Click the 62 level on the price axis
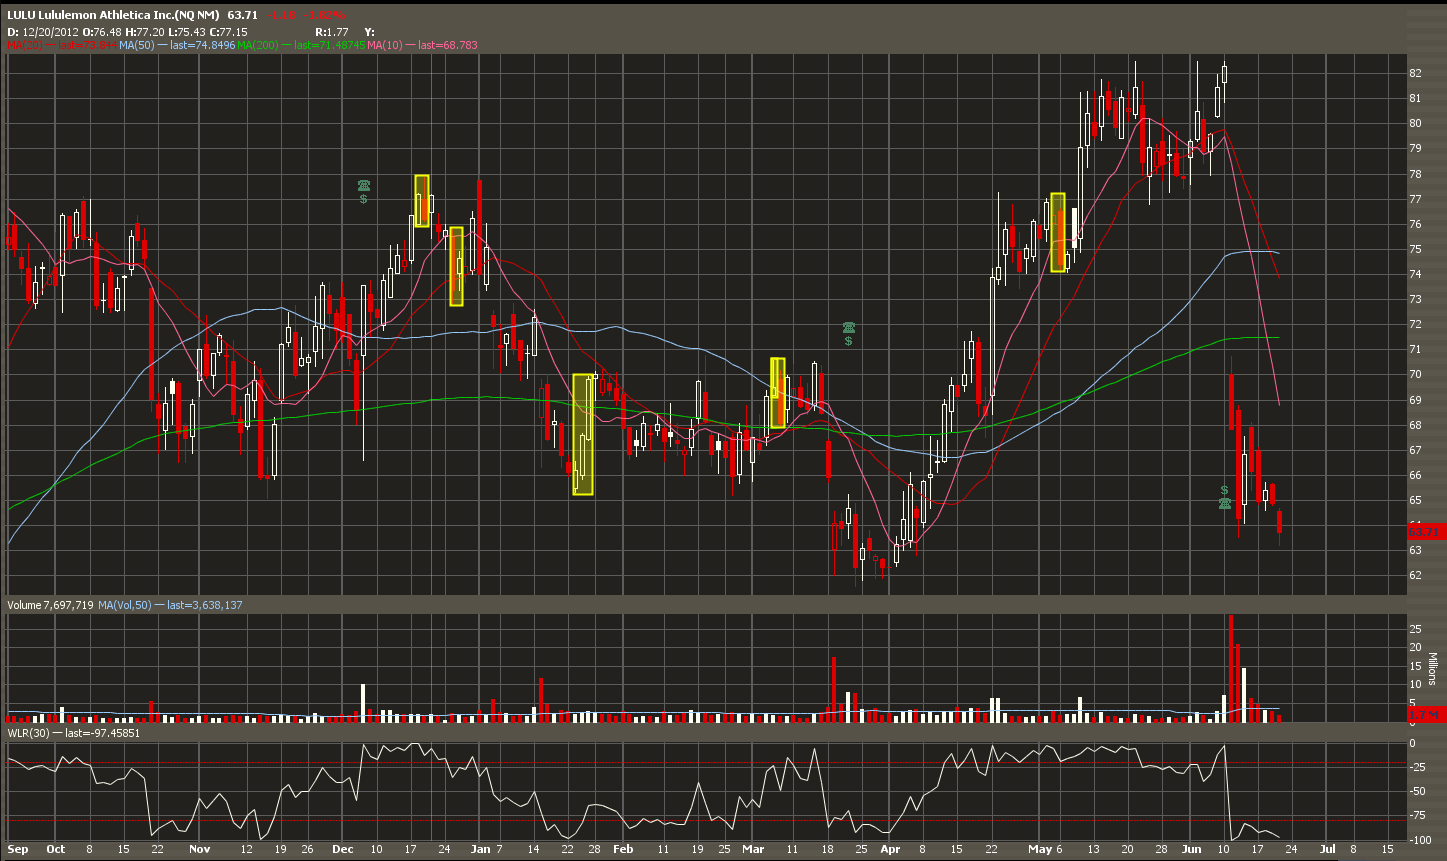 click(x=1416, y=576)
